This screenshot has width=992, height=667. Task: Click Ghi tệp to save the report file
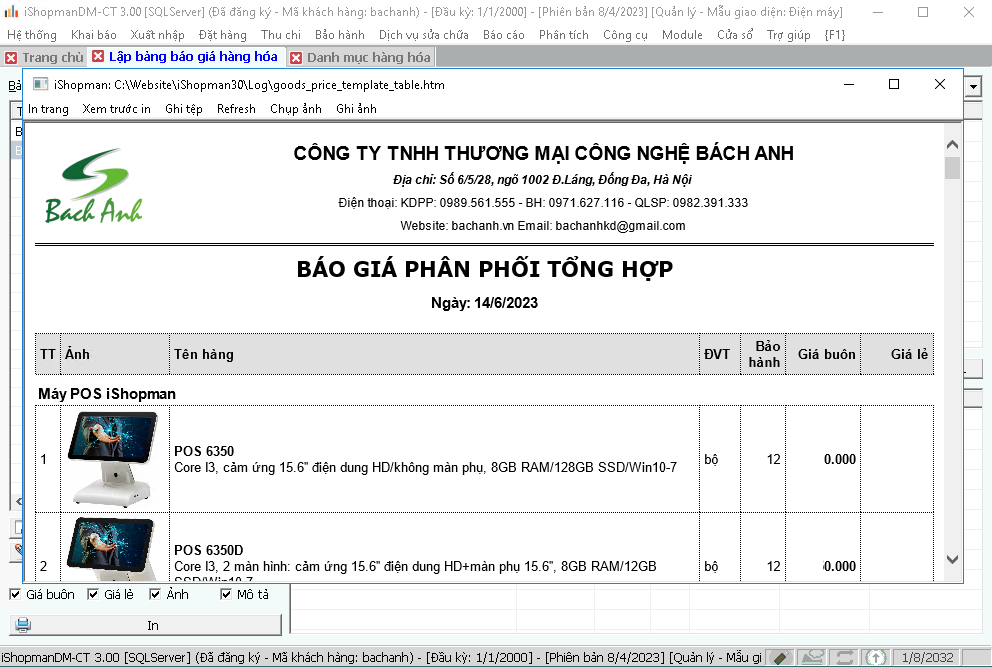coord(184,109)
